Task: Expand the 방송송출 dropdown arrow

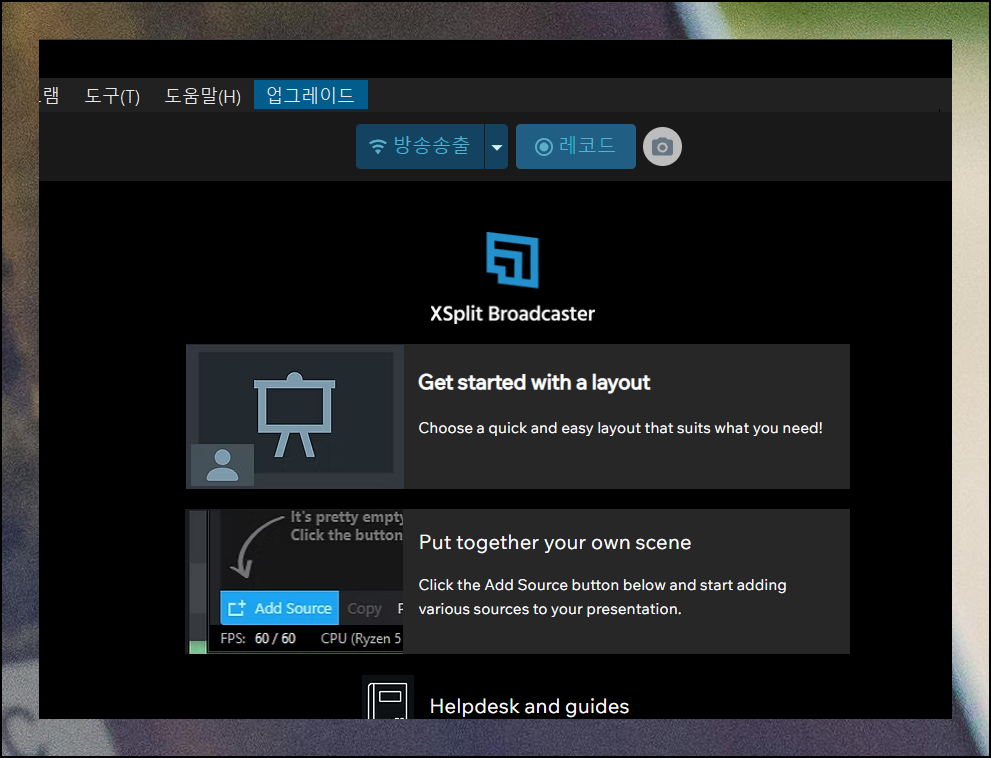Action: point(497,147)
